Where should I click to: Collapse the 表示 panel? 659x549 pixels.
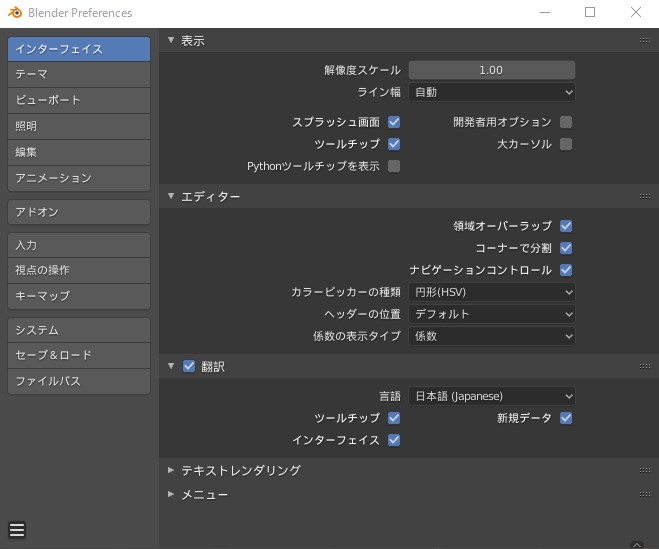tap(171, 40)
